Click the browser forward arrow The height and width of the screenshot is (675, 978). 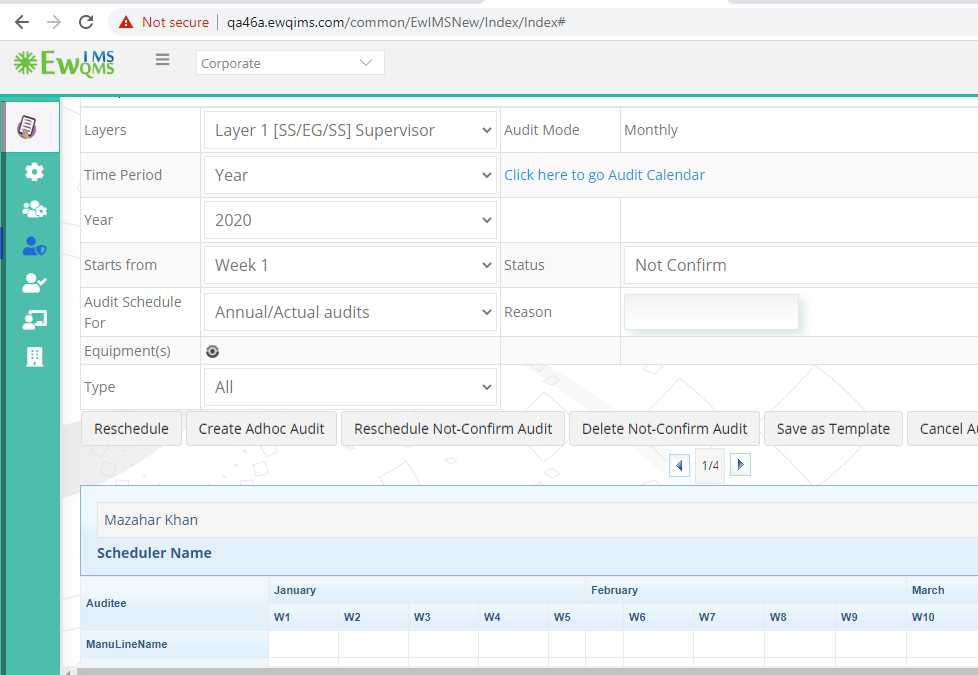click(x=54, y=22)
